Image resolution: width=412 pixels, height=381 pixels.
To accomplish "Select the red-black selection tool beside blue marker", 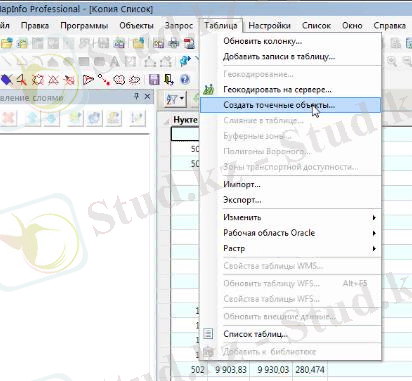I will (22, 80).
